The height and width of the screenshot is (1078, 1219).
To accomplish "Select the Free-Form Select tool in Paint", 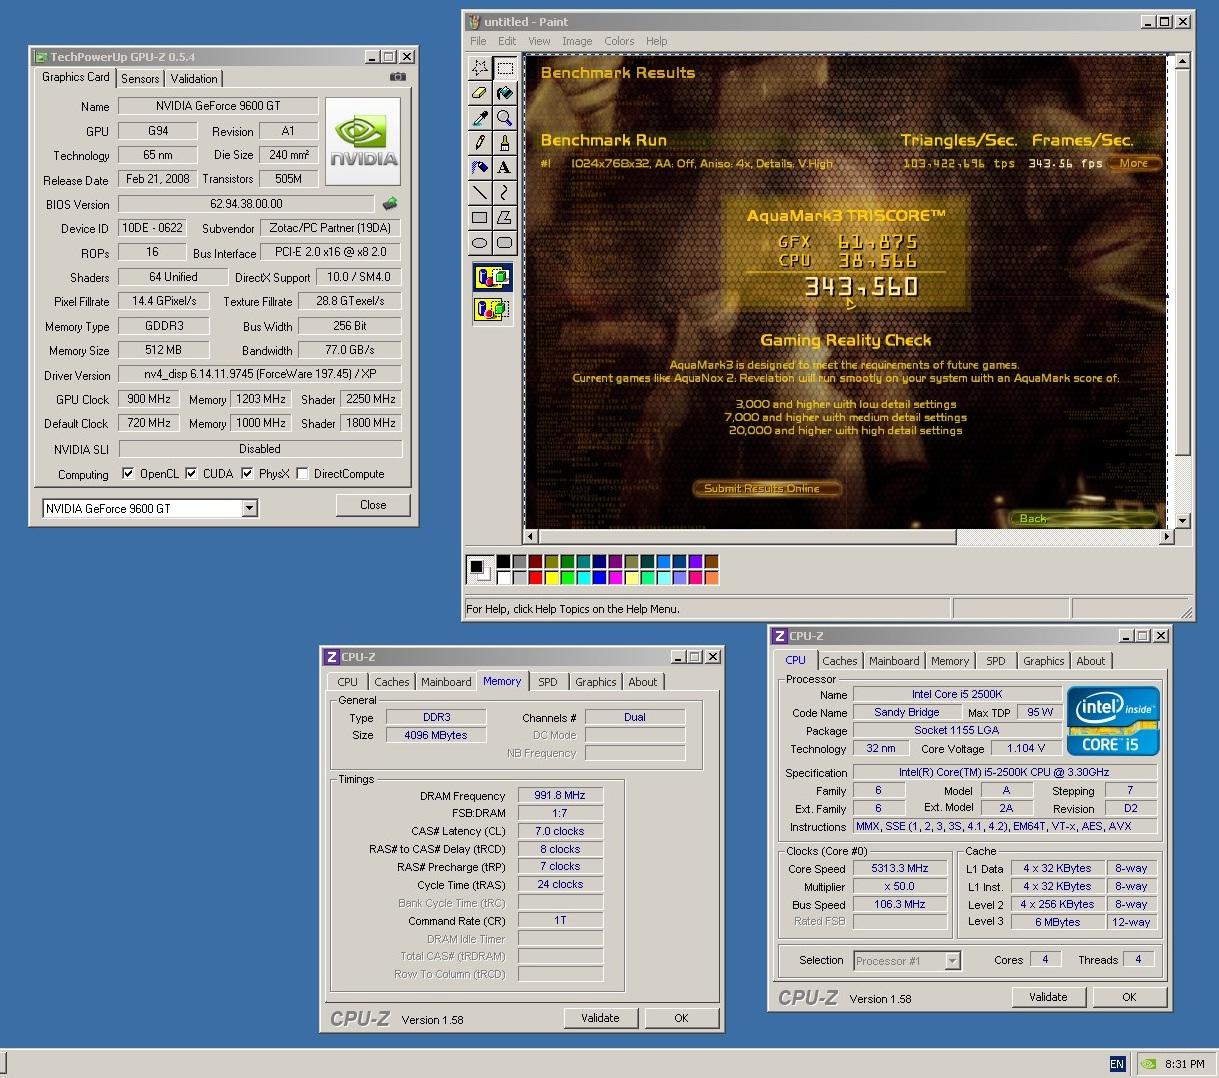I will point(480,68).
